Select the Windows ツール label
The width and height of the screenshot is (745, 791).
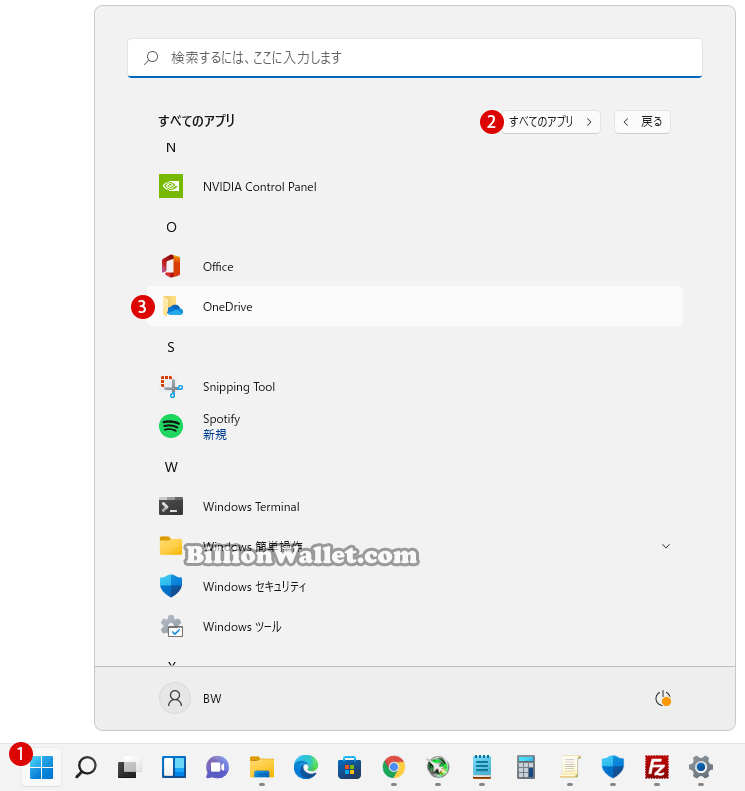coord(242,627)
